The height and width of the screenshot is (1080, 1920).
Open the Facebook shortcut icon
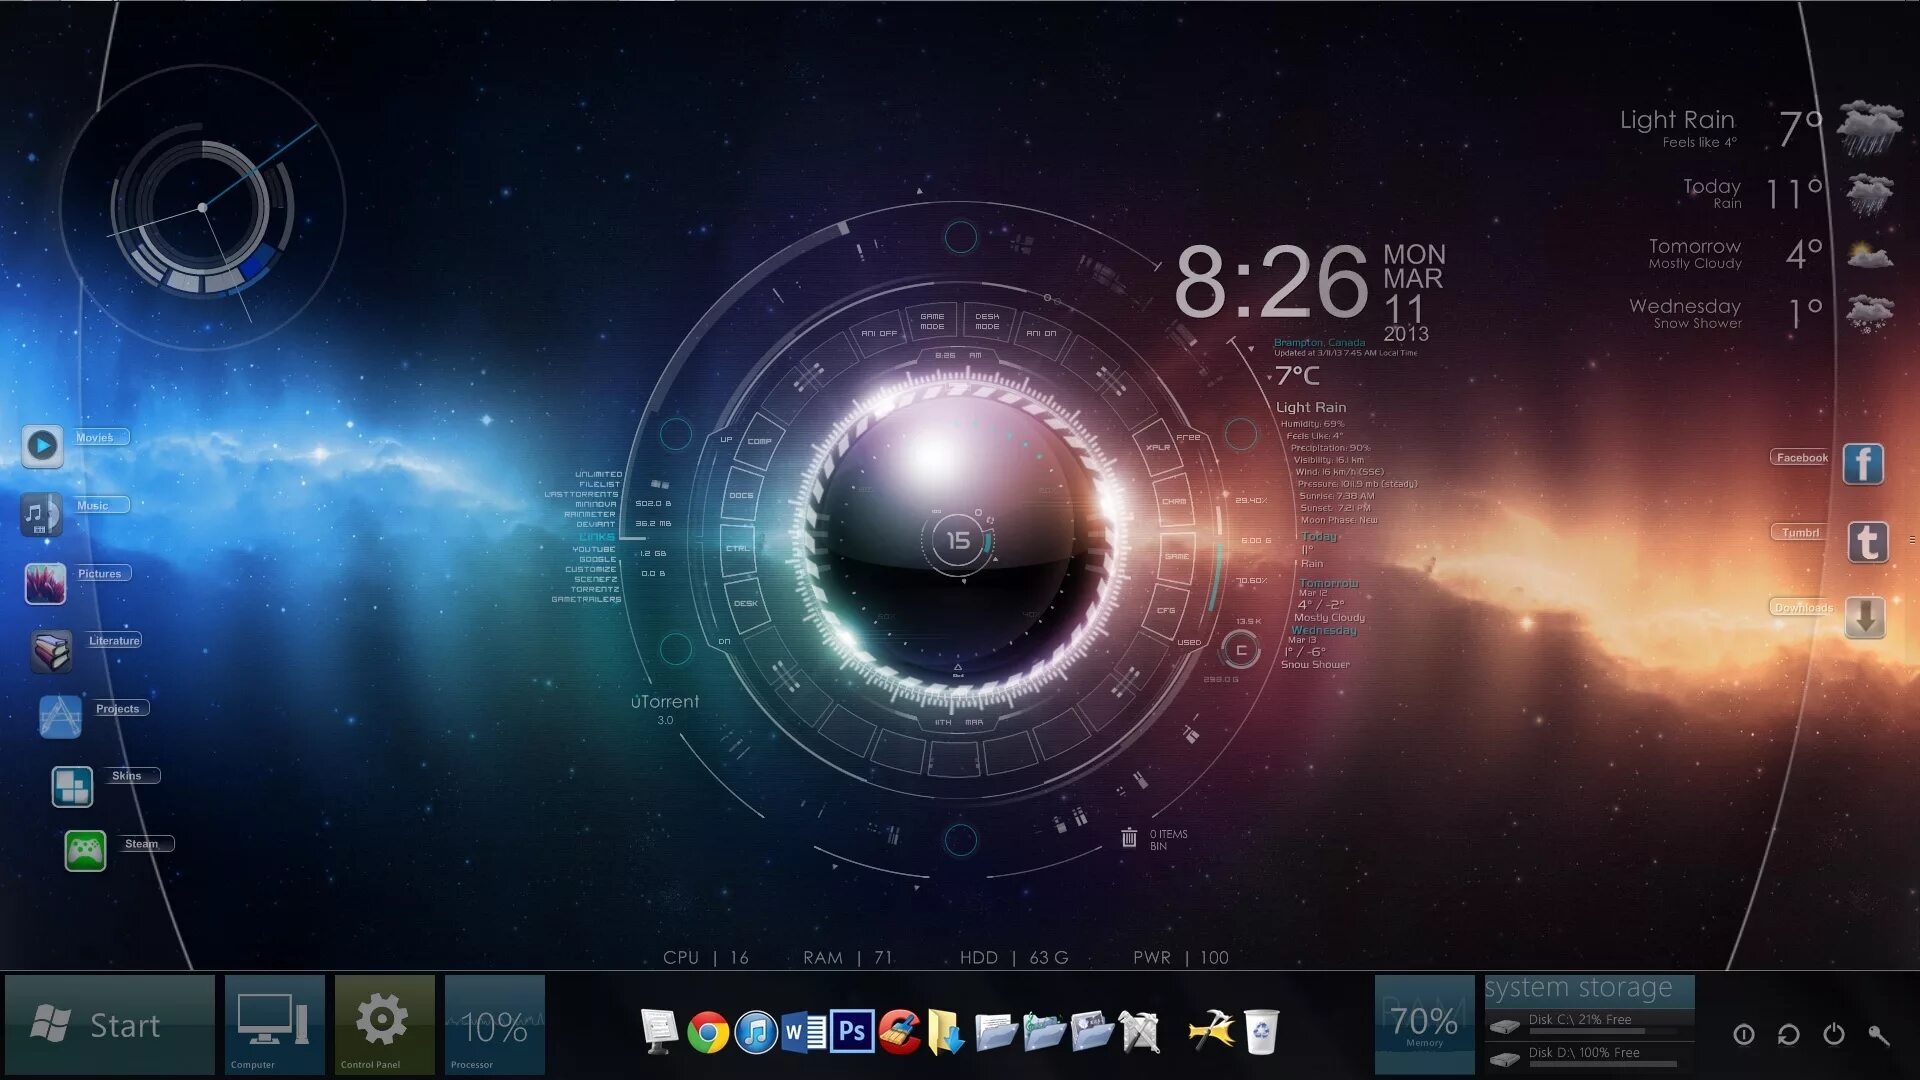pyautogui.click(x=1863, y=464)
